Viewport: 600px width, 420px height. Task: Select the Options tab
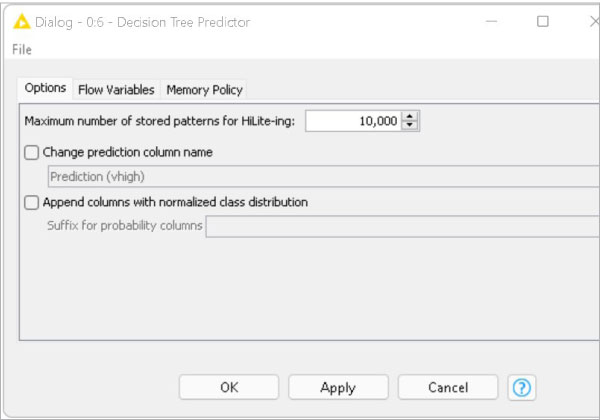click(x=45, y=88)
